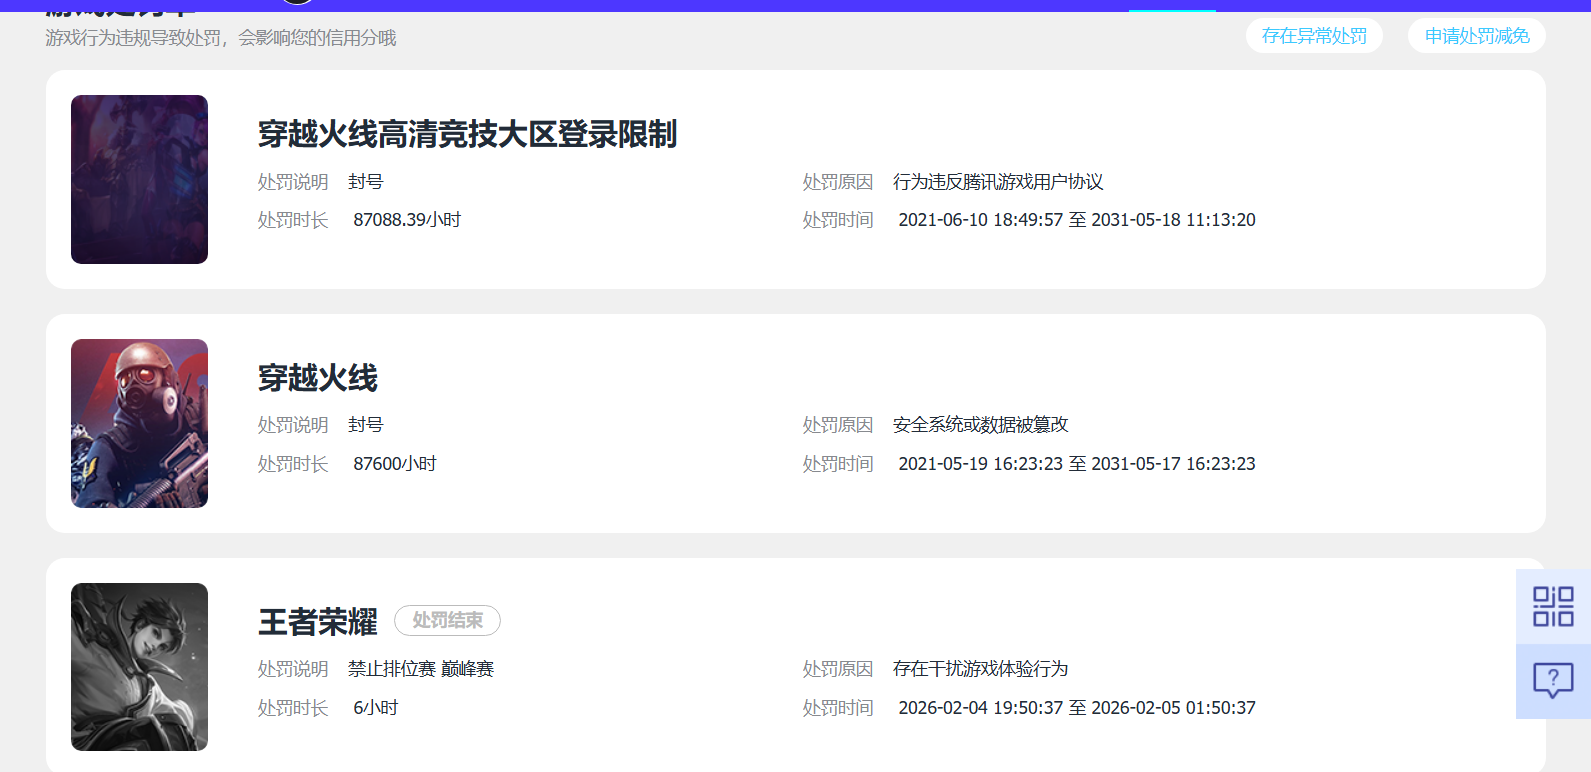Open the help feedback chat icon
Image resolution: width=1591 pixels, height=772 pixels.
(x=1553, y=682)
